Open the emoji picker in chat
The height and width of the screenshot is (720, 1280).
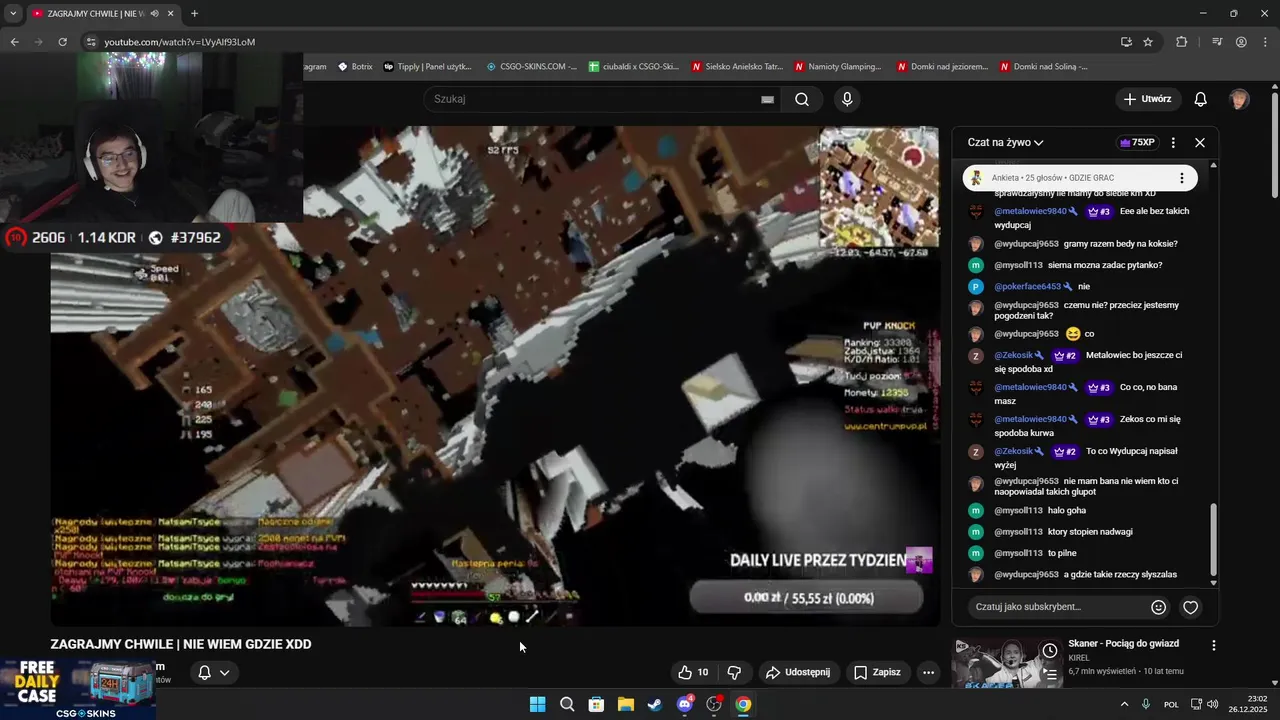click(x=1159, y=607)
